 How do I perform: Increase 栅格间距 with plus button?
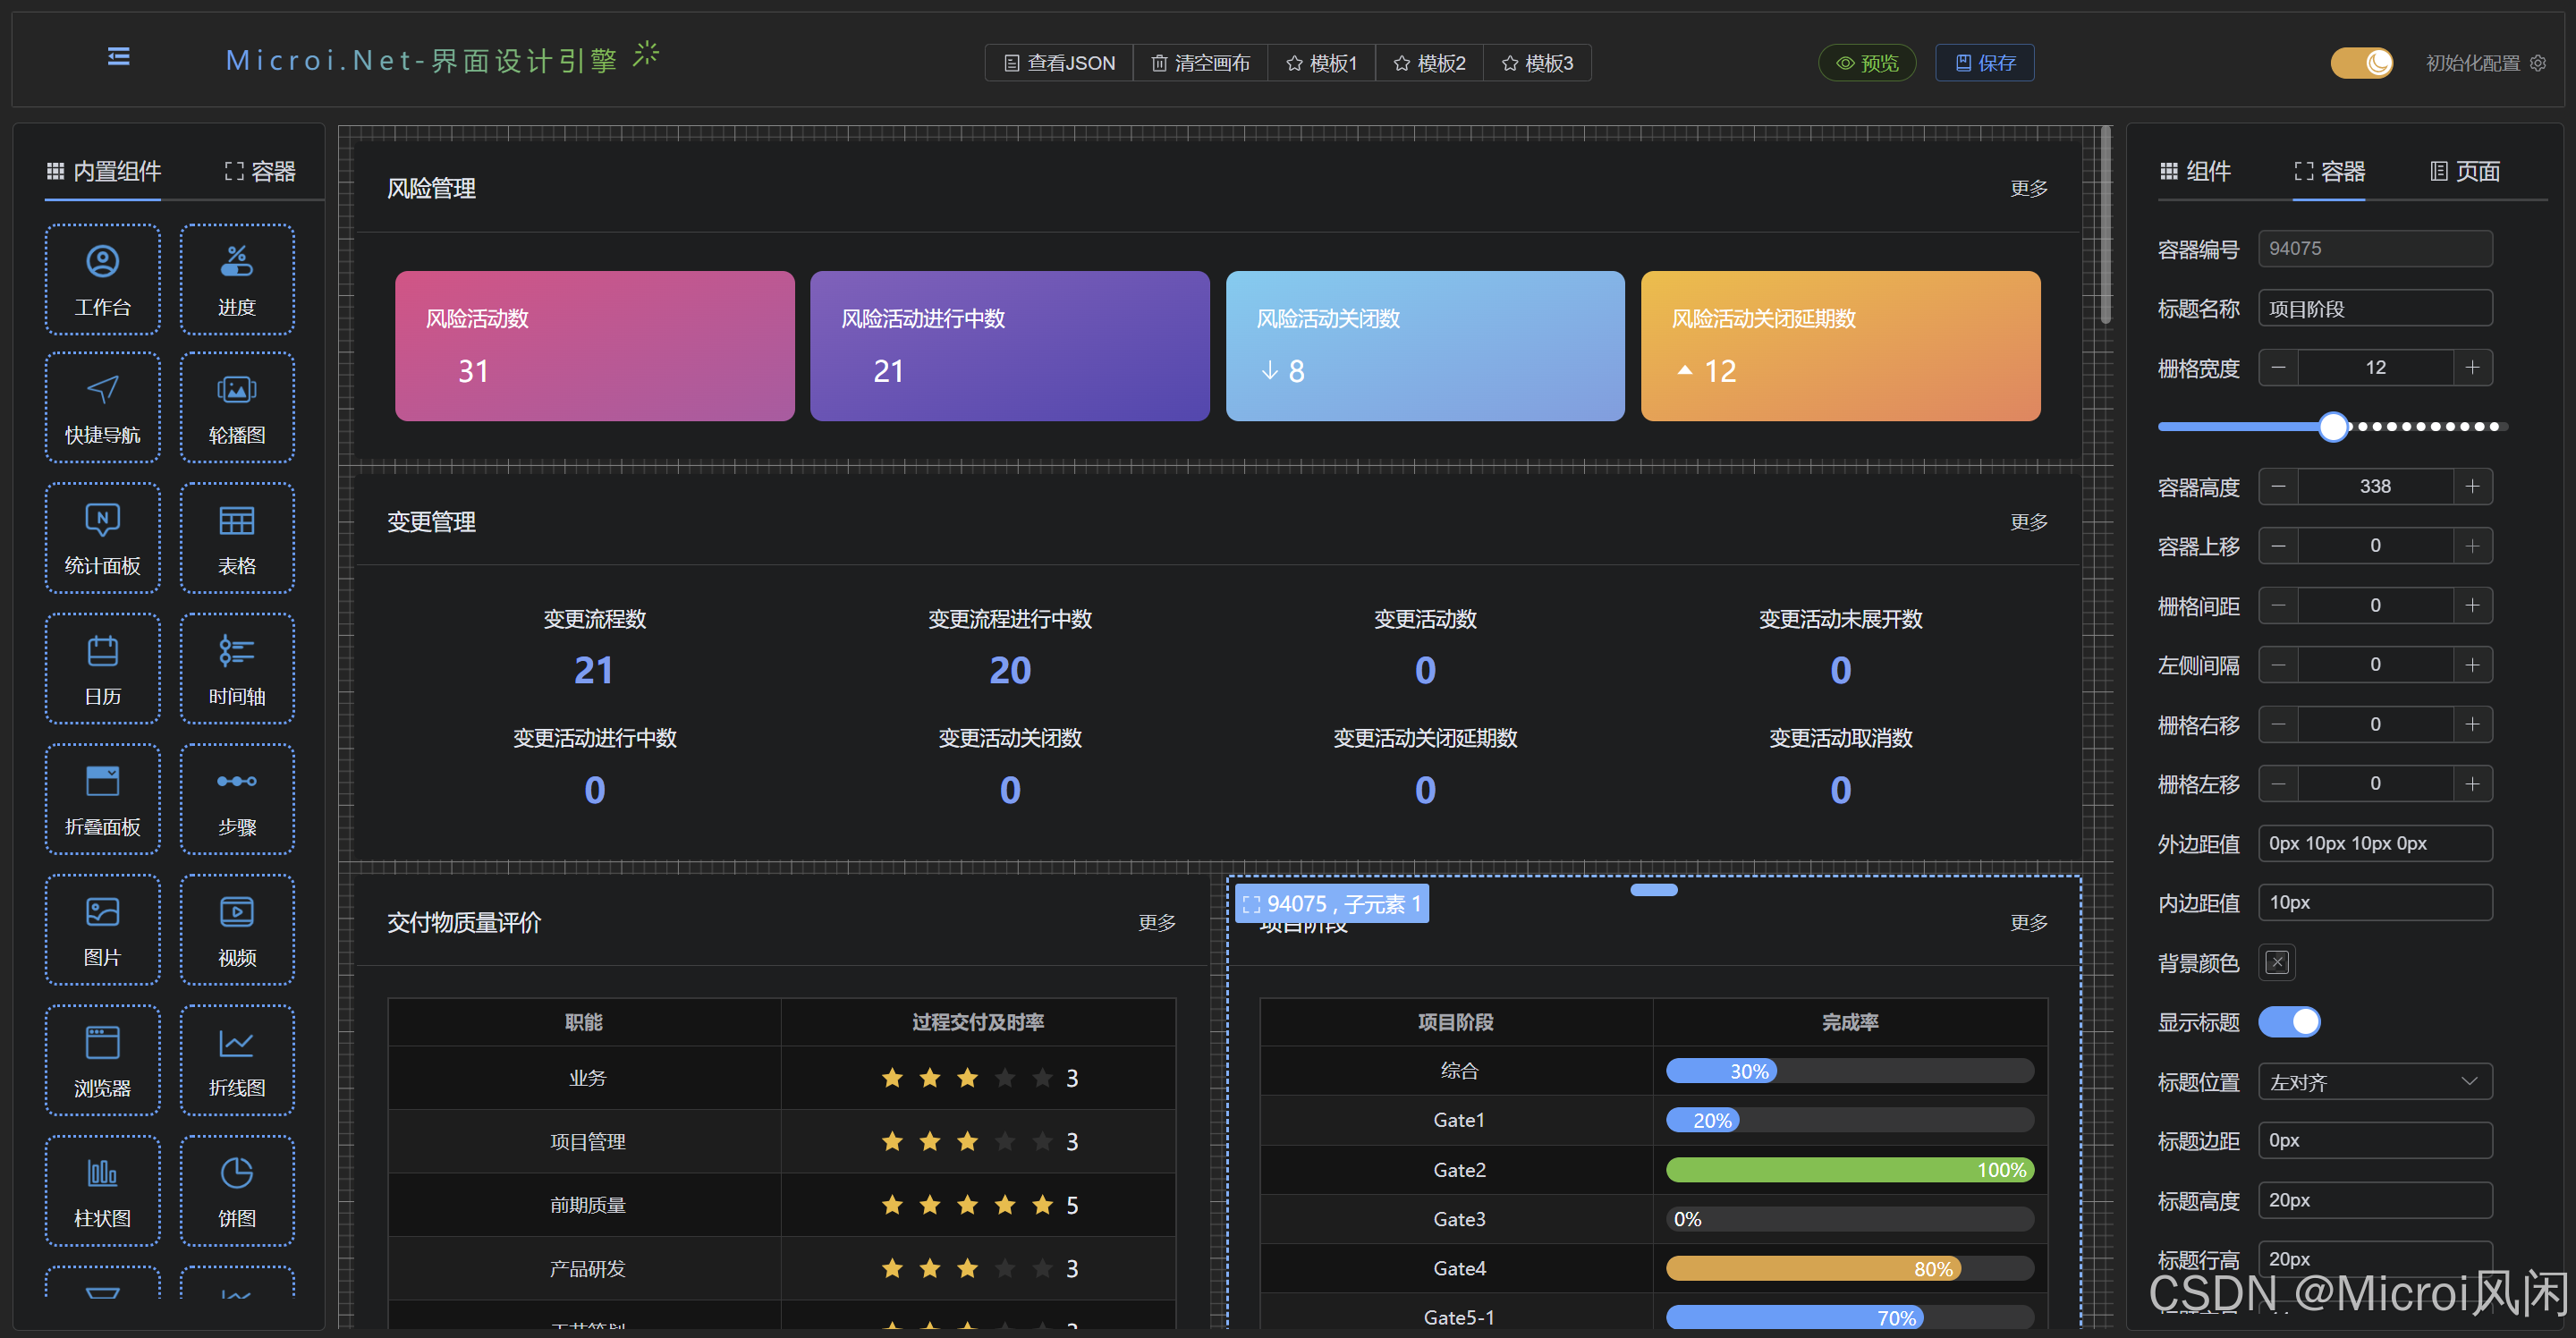[x=2472, y=606]
